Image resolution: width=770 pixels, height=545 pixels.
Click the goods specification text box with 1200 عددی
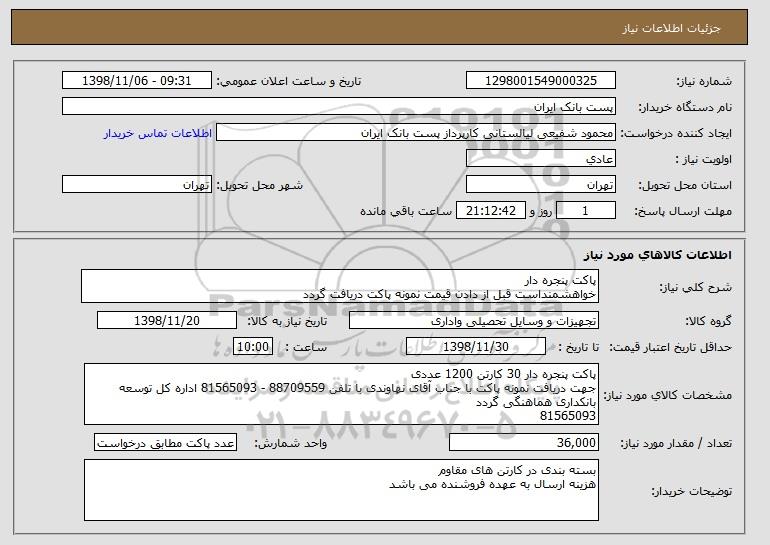coord(341,394)
